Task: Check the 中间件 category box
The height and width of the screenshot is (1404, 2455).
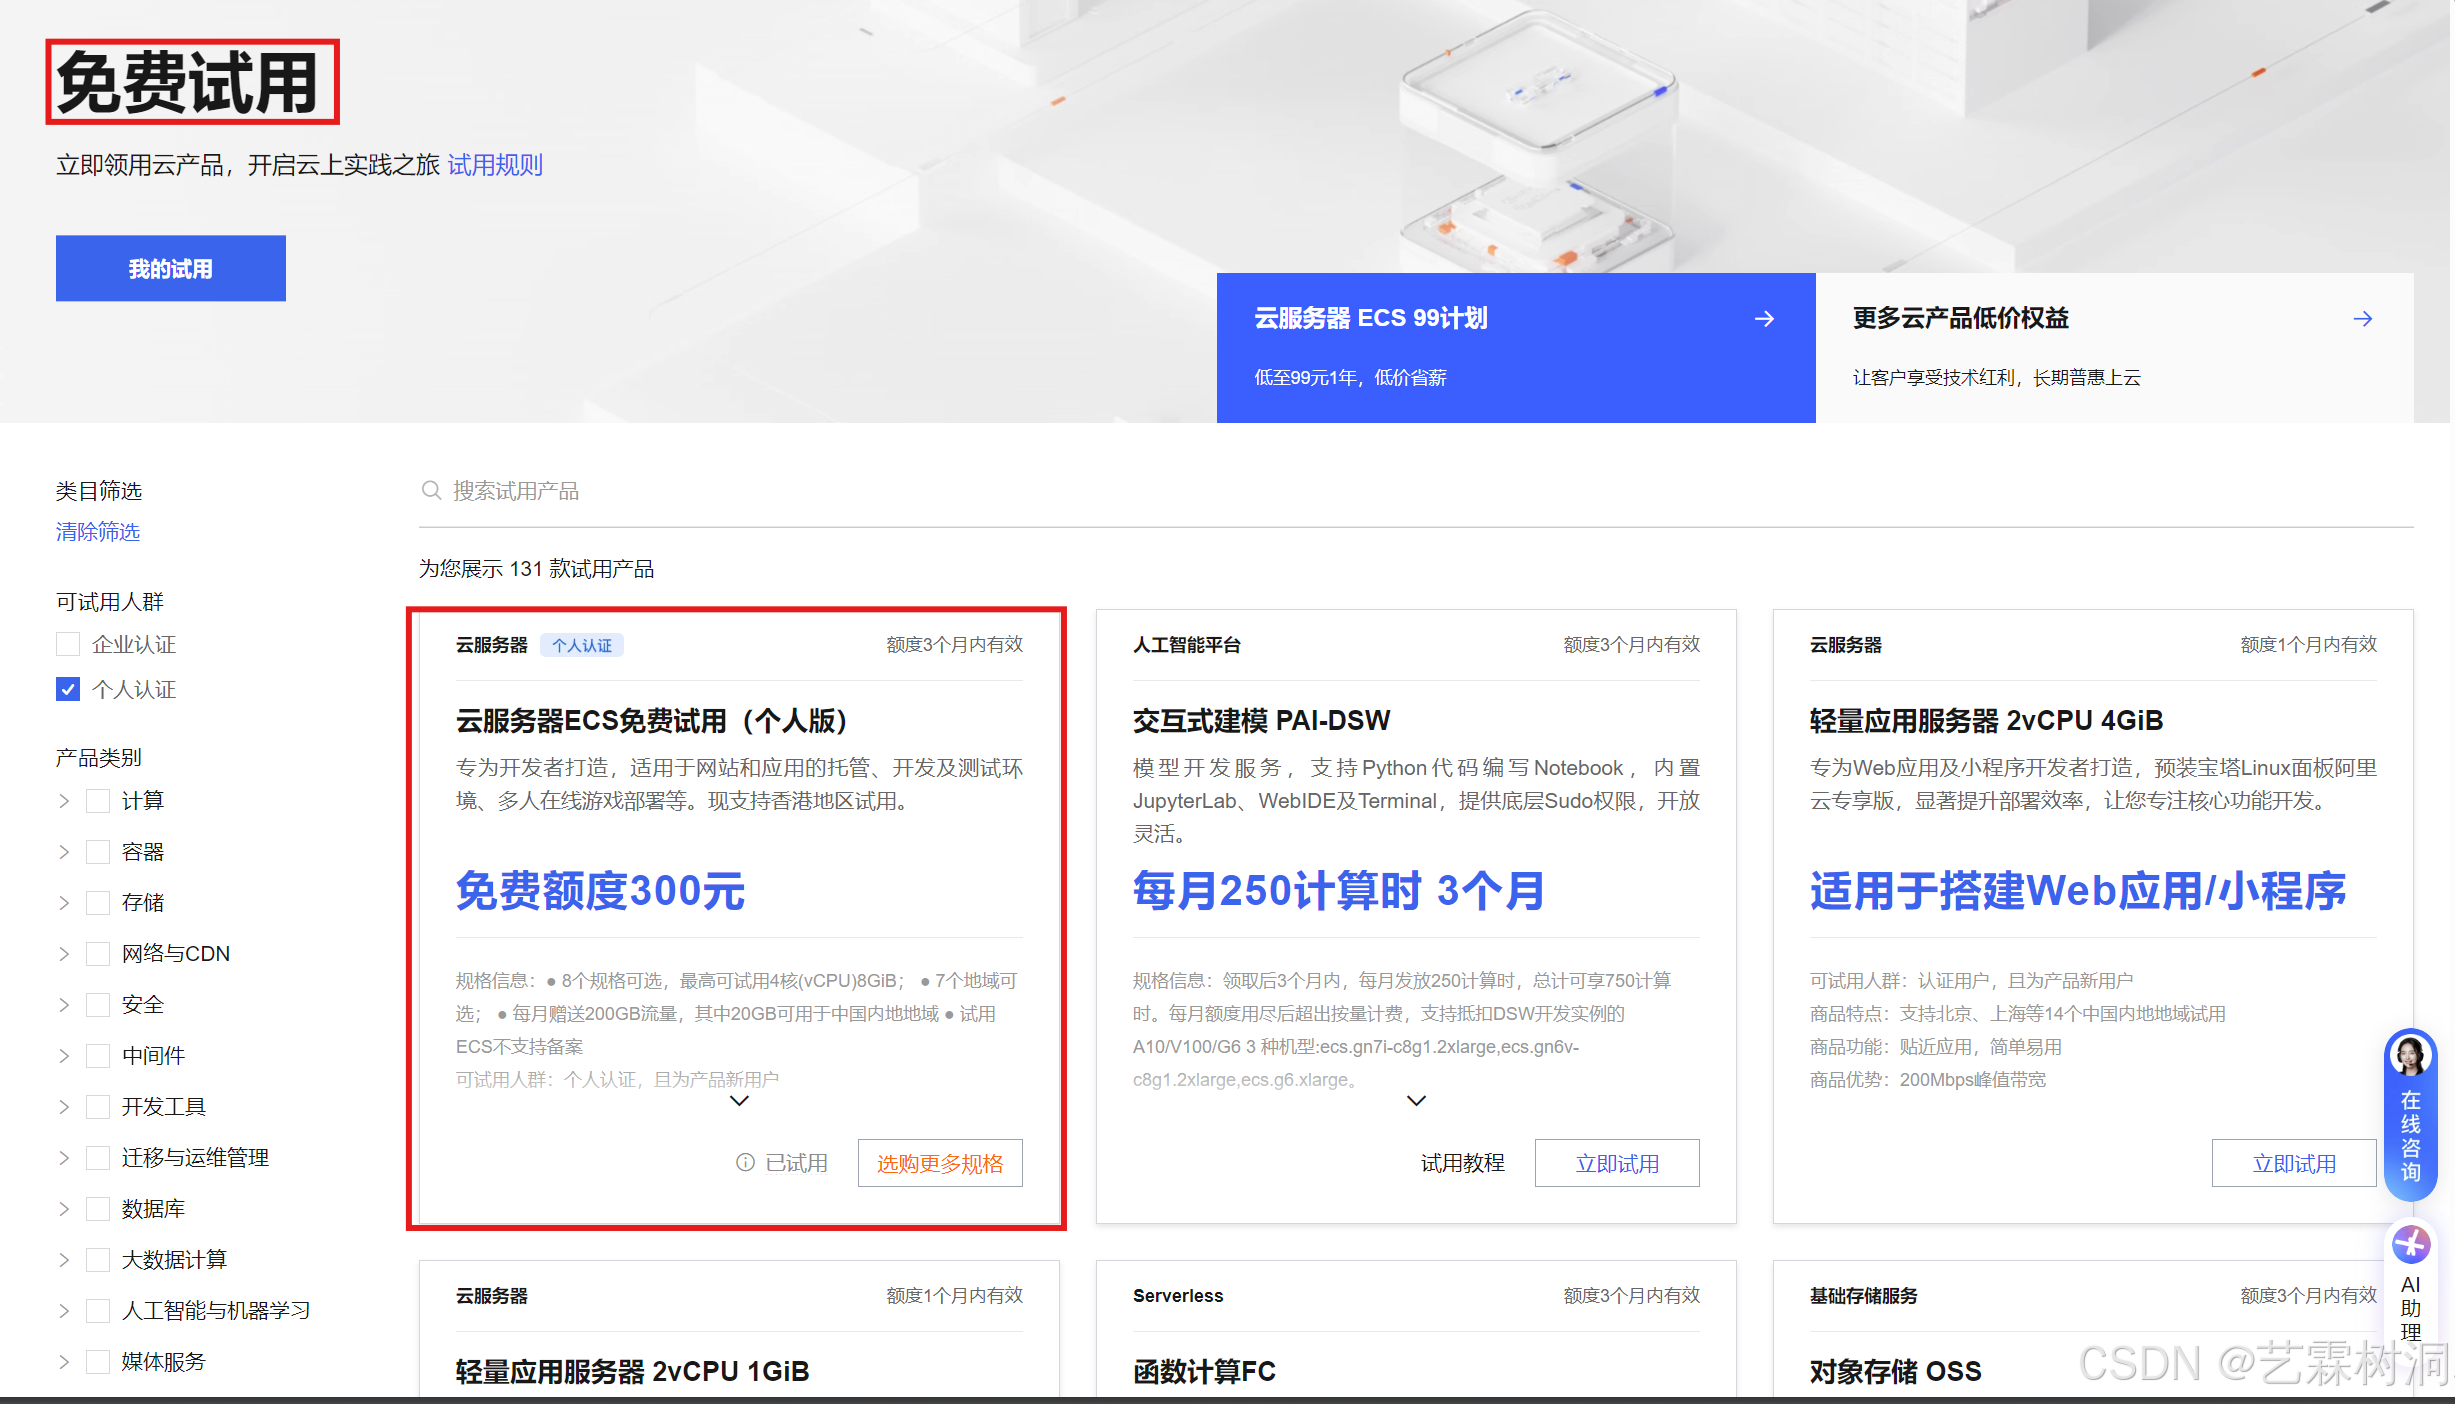Action: click(98, 1055)
